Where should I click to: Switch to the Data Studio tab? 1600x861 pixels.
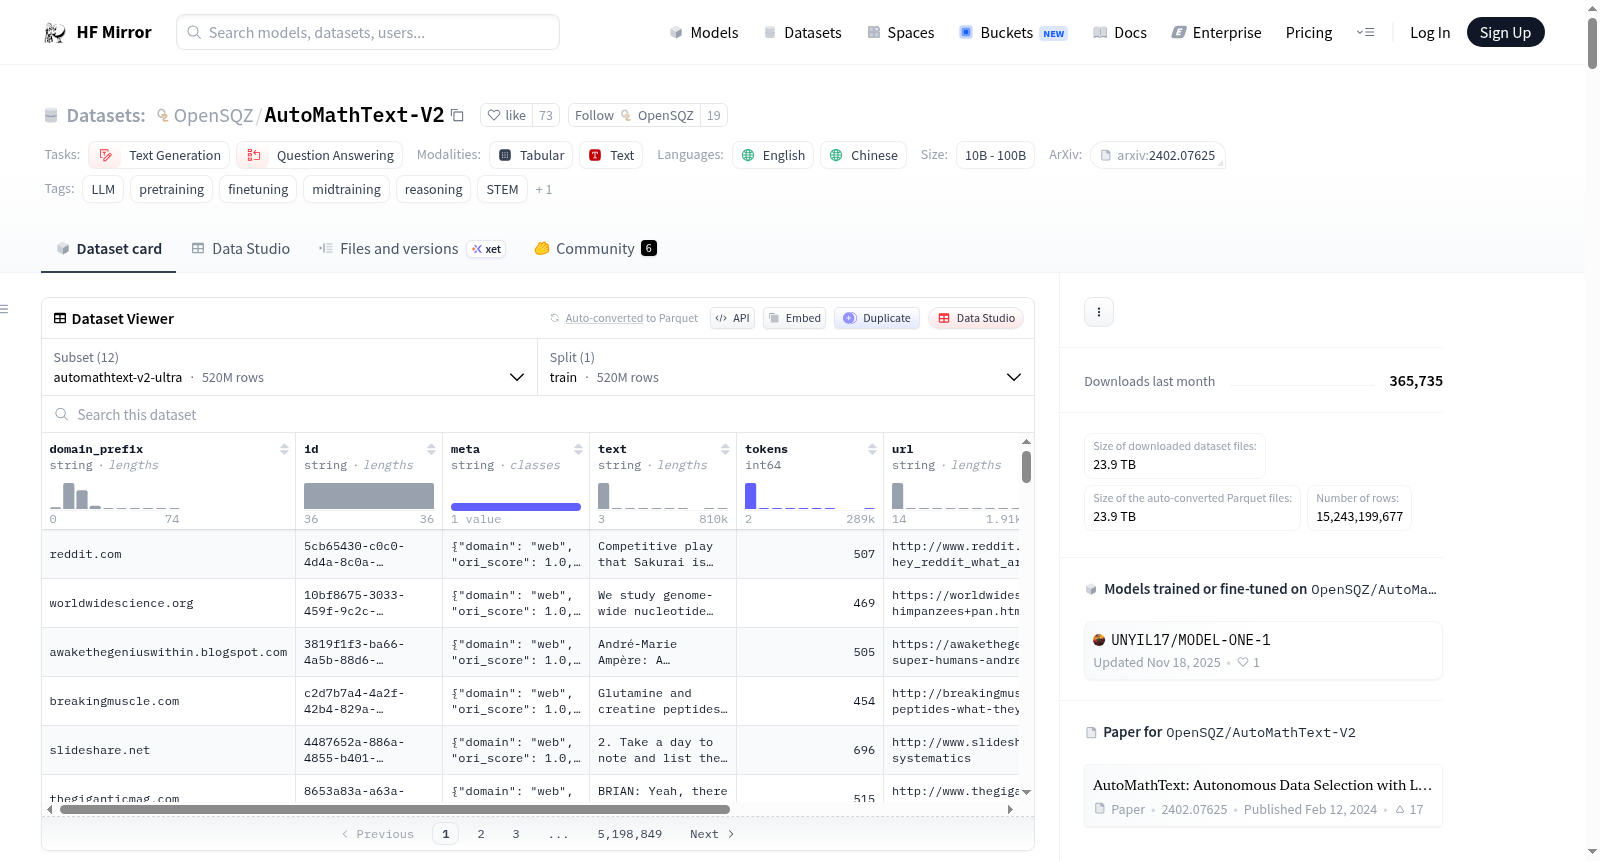(x=241, y=249)
